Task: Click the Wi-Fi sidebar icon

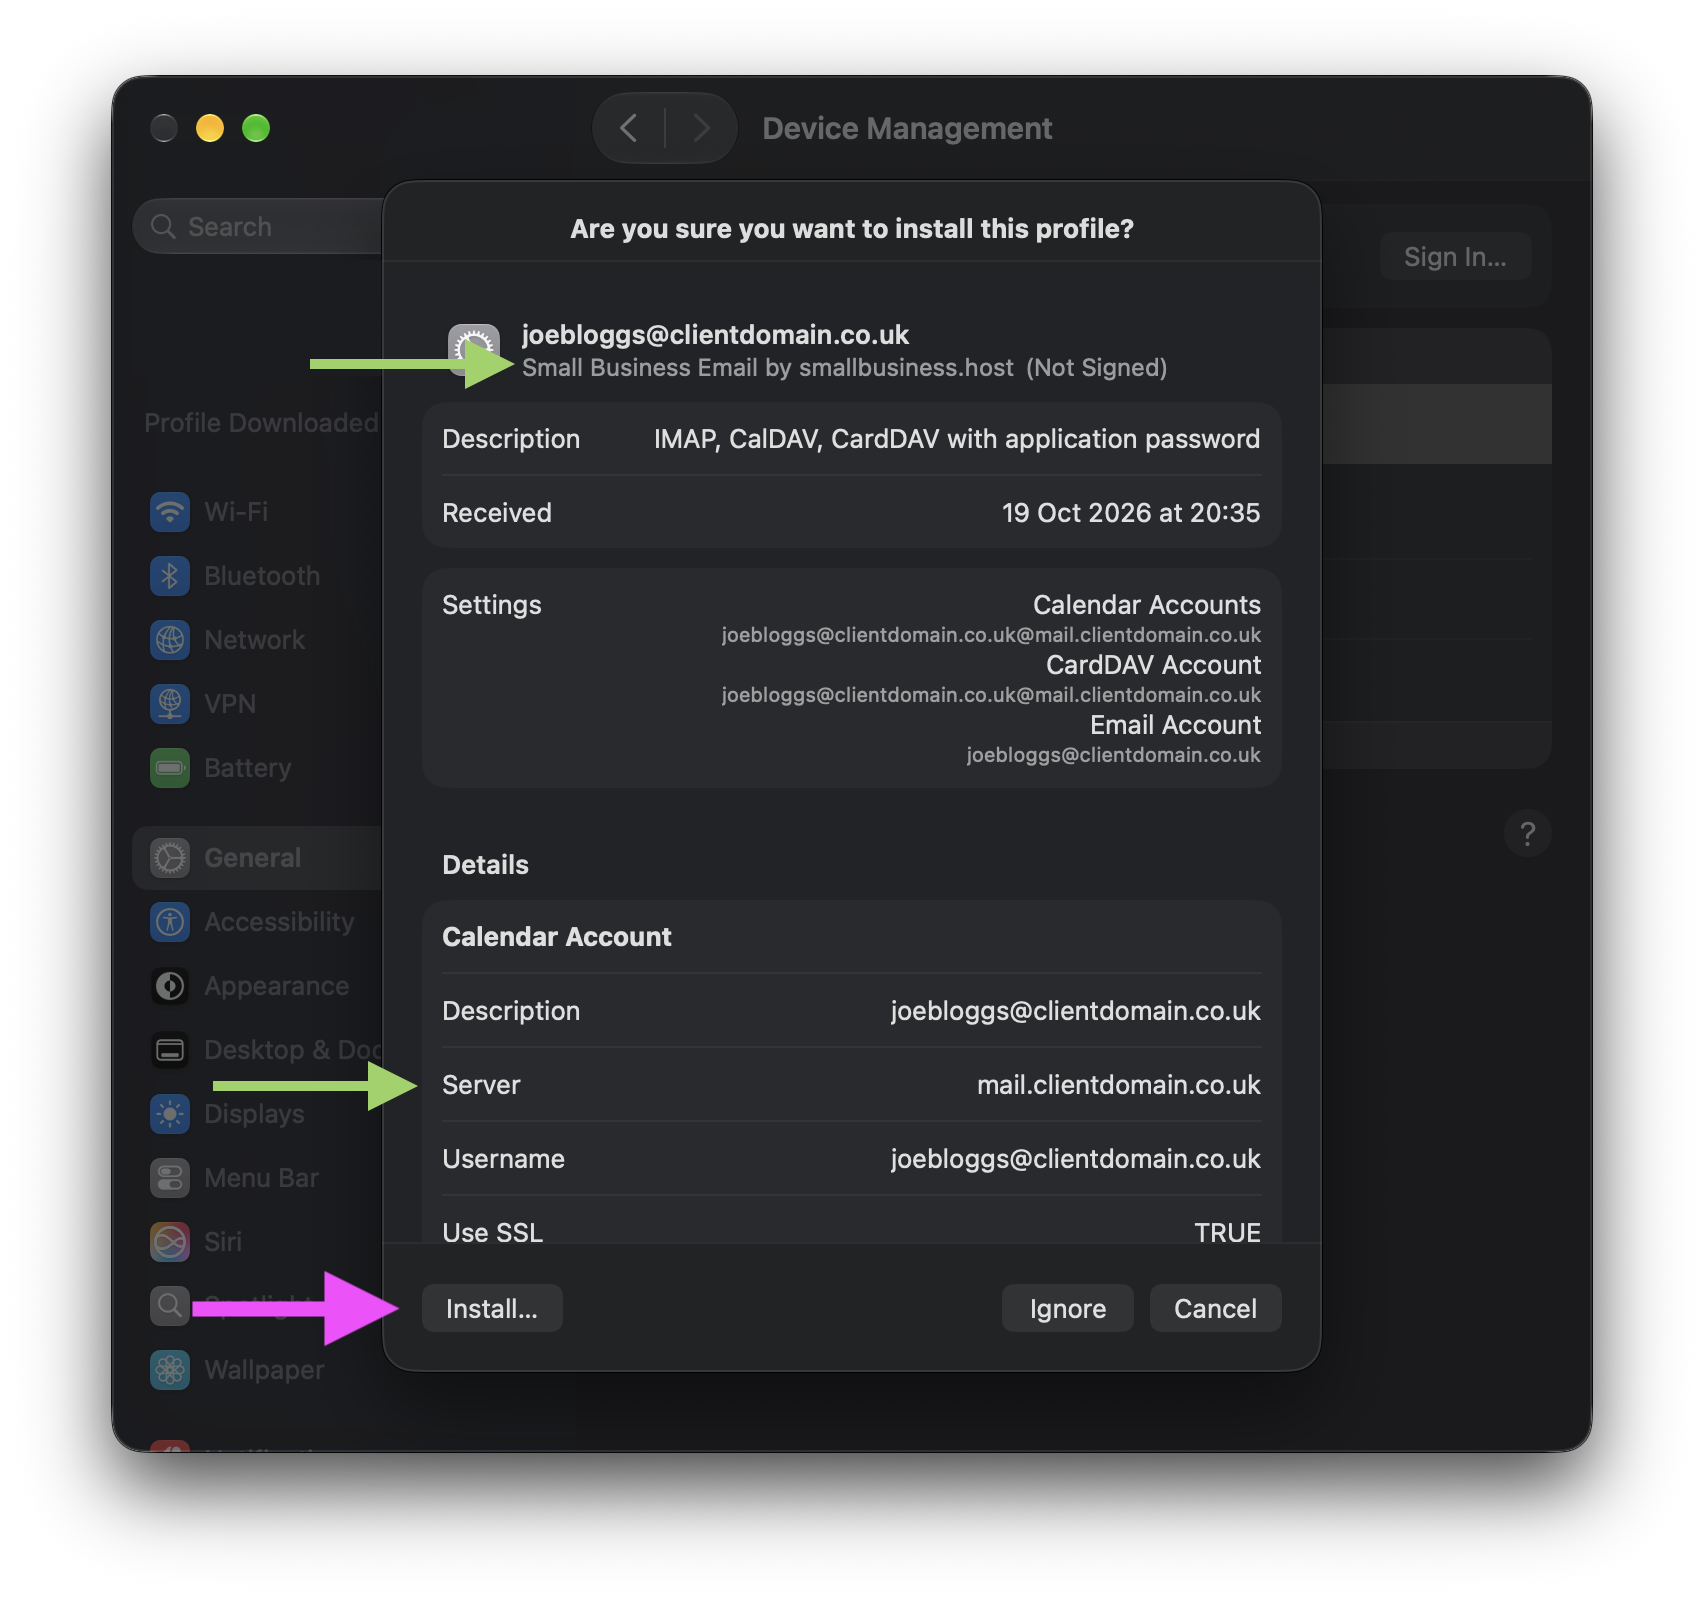Action: click(170, 512)
